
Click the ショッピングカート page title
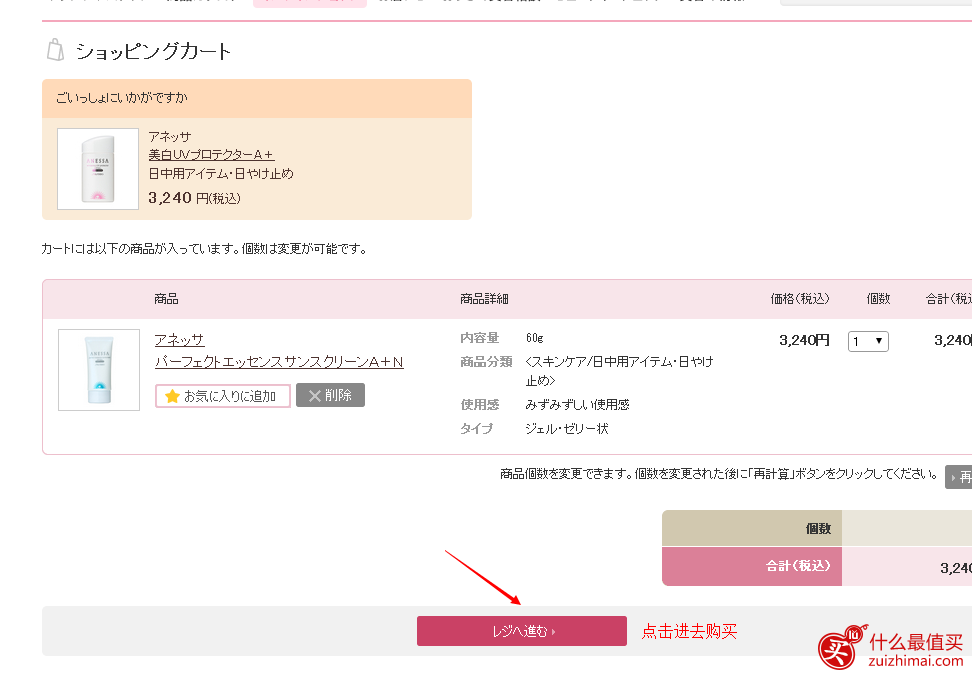point(153,51)
